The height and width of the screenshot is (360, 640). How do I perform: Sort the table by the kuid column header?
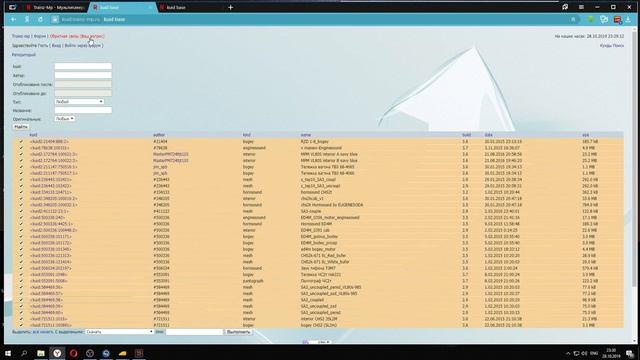(33, 135)
